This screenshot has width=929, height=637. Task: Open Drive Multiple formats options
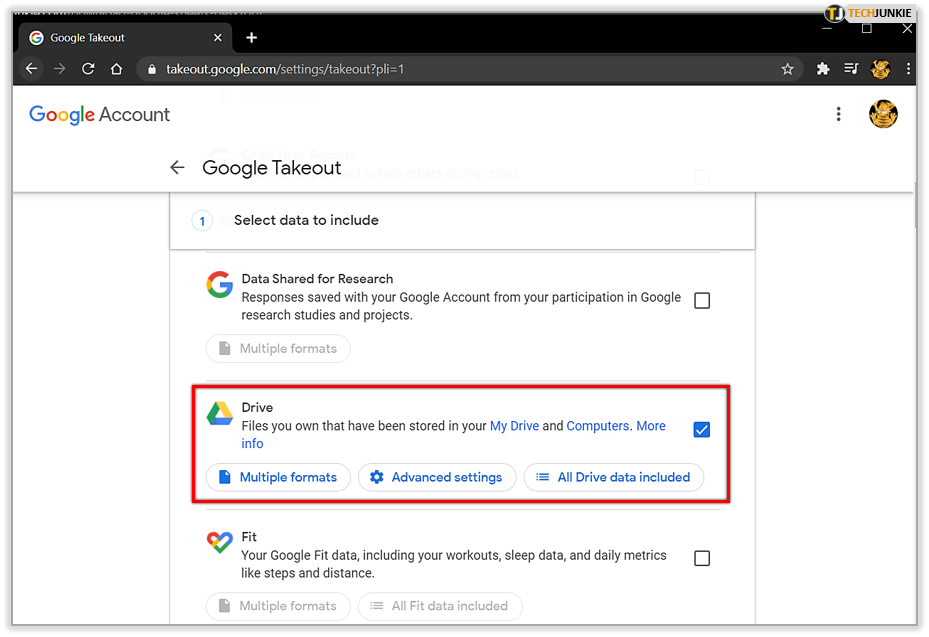(x=278, y=477)
